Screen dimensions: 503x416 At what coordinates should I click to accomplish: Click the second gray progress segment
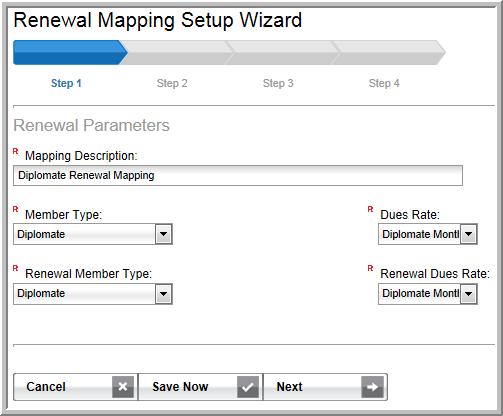click(177, 52)
